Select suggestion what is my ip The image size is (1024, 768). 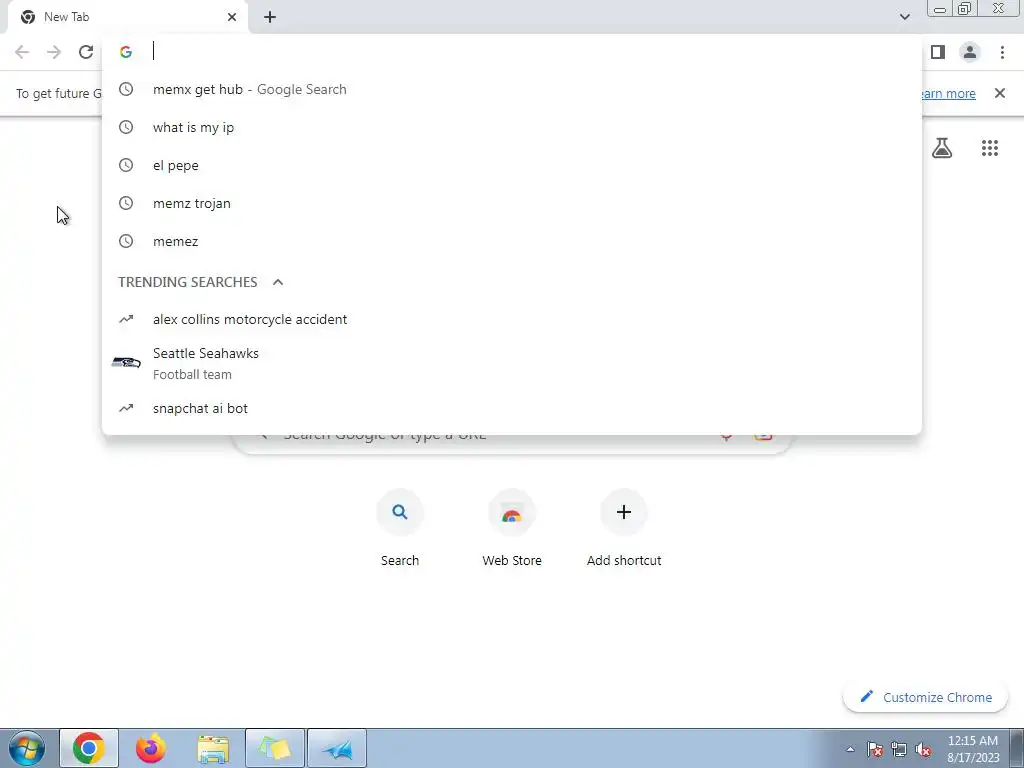click(x=512, y=127)
